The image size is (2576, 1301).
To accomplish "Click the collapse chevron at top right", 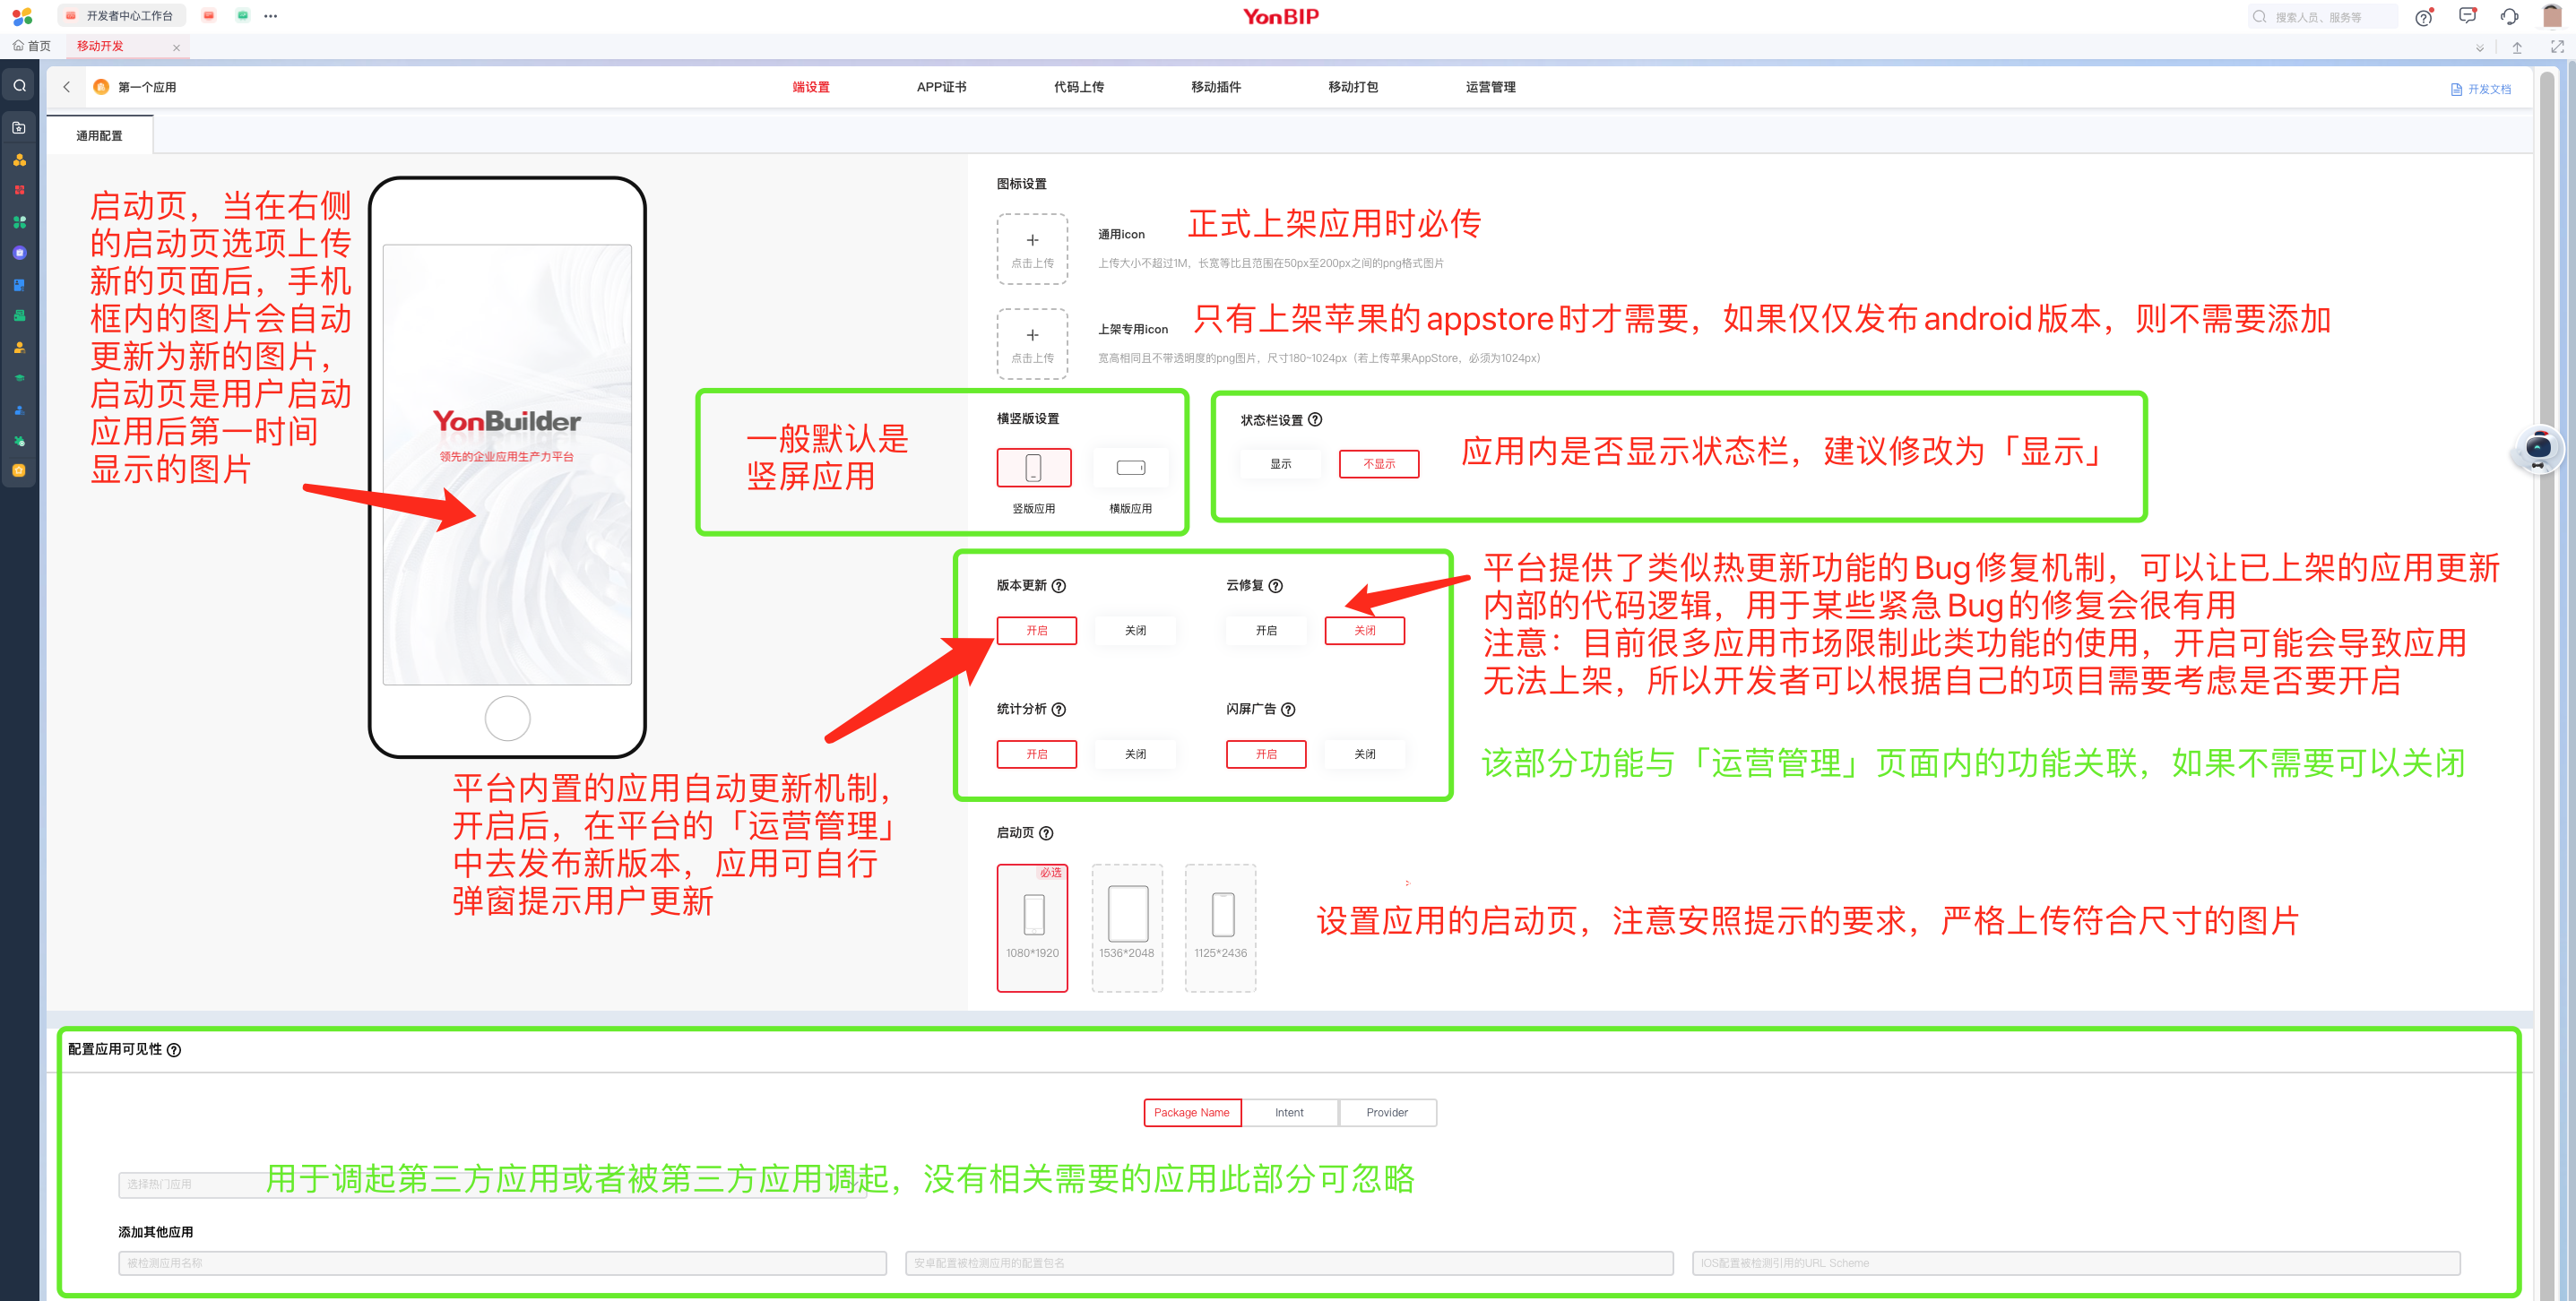I will (x=2479, y=48).
